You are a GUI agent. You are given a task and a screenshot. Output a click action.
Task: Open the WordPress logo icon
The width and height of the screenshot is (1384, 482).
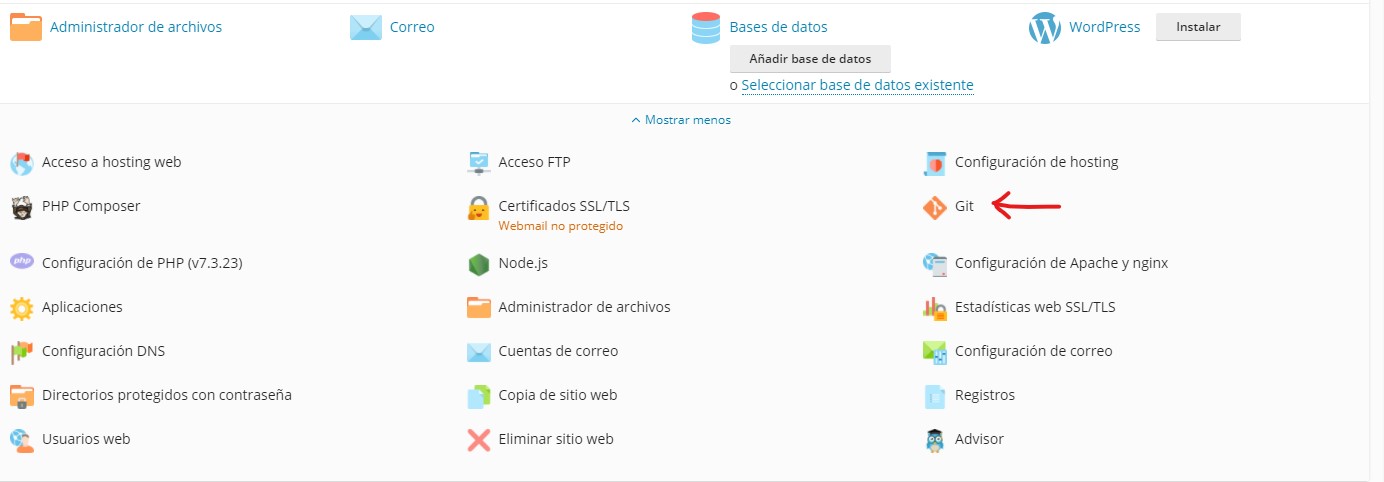pyautogui.click(x=1044, y=28)
